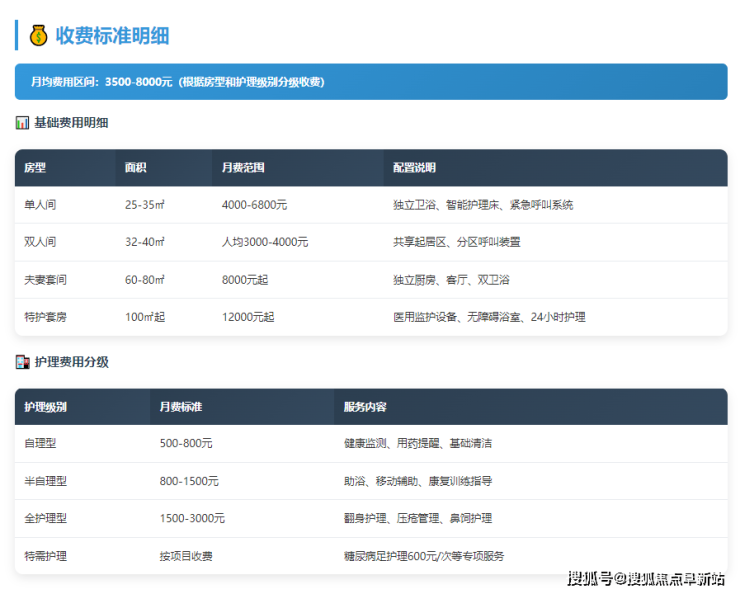Select the 月费范围 column header

(x=243, y=168)
